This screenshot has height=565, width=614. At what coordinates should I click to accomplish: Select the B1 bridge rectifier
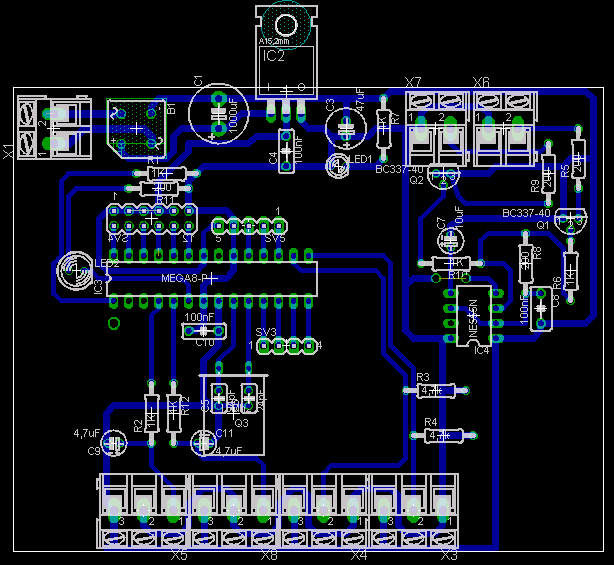pos(136,128)
